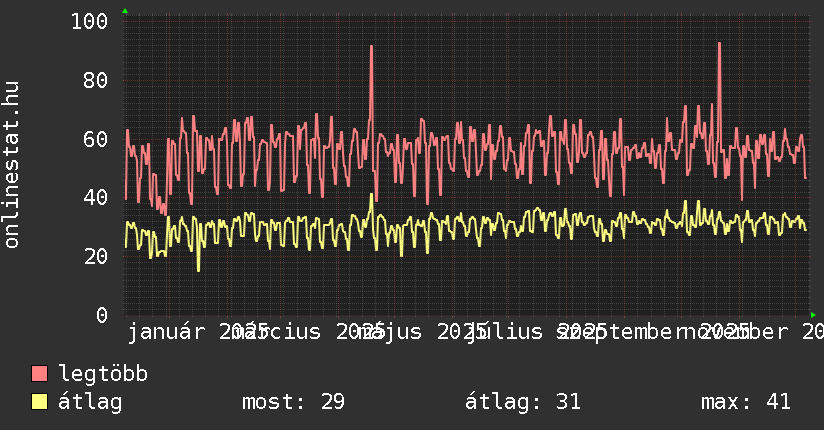Screen dimensions: 824x430
Task: Select the legtöbb legend label
Action: click(103, 374)
